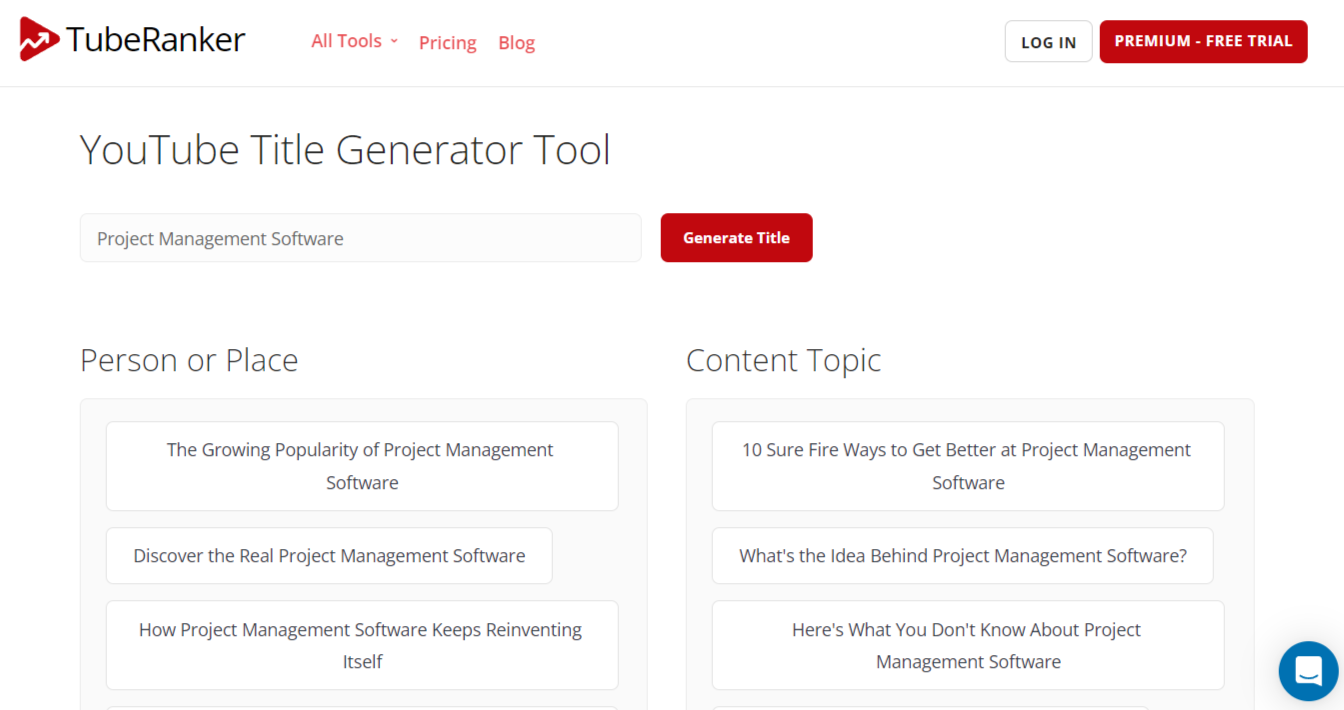Start the Premium free trial
Viewport: 1344px width, 710px height.
click(x=1203, y=42)
